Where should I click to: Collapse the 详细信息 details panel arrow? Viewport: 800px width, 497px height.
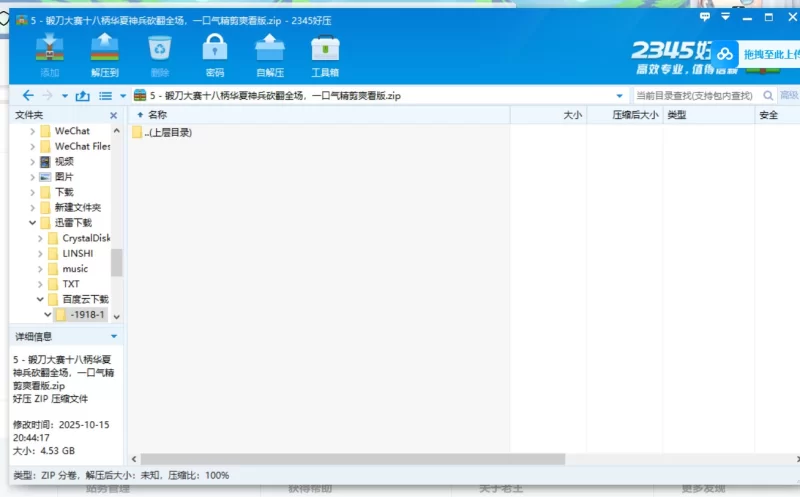[114, 336]
